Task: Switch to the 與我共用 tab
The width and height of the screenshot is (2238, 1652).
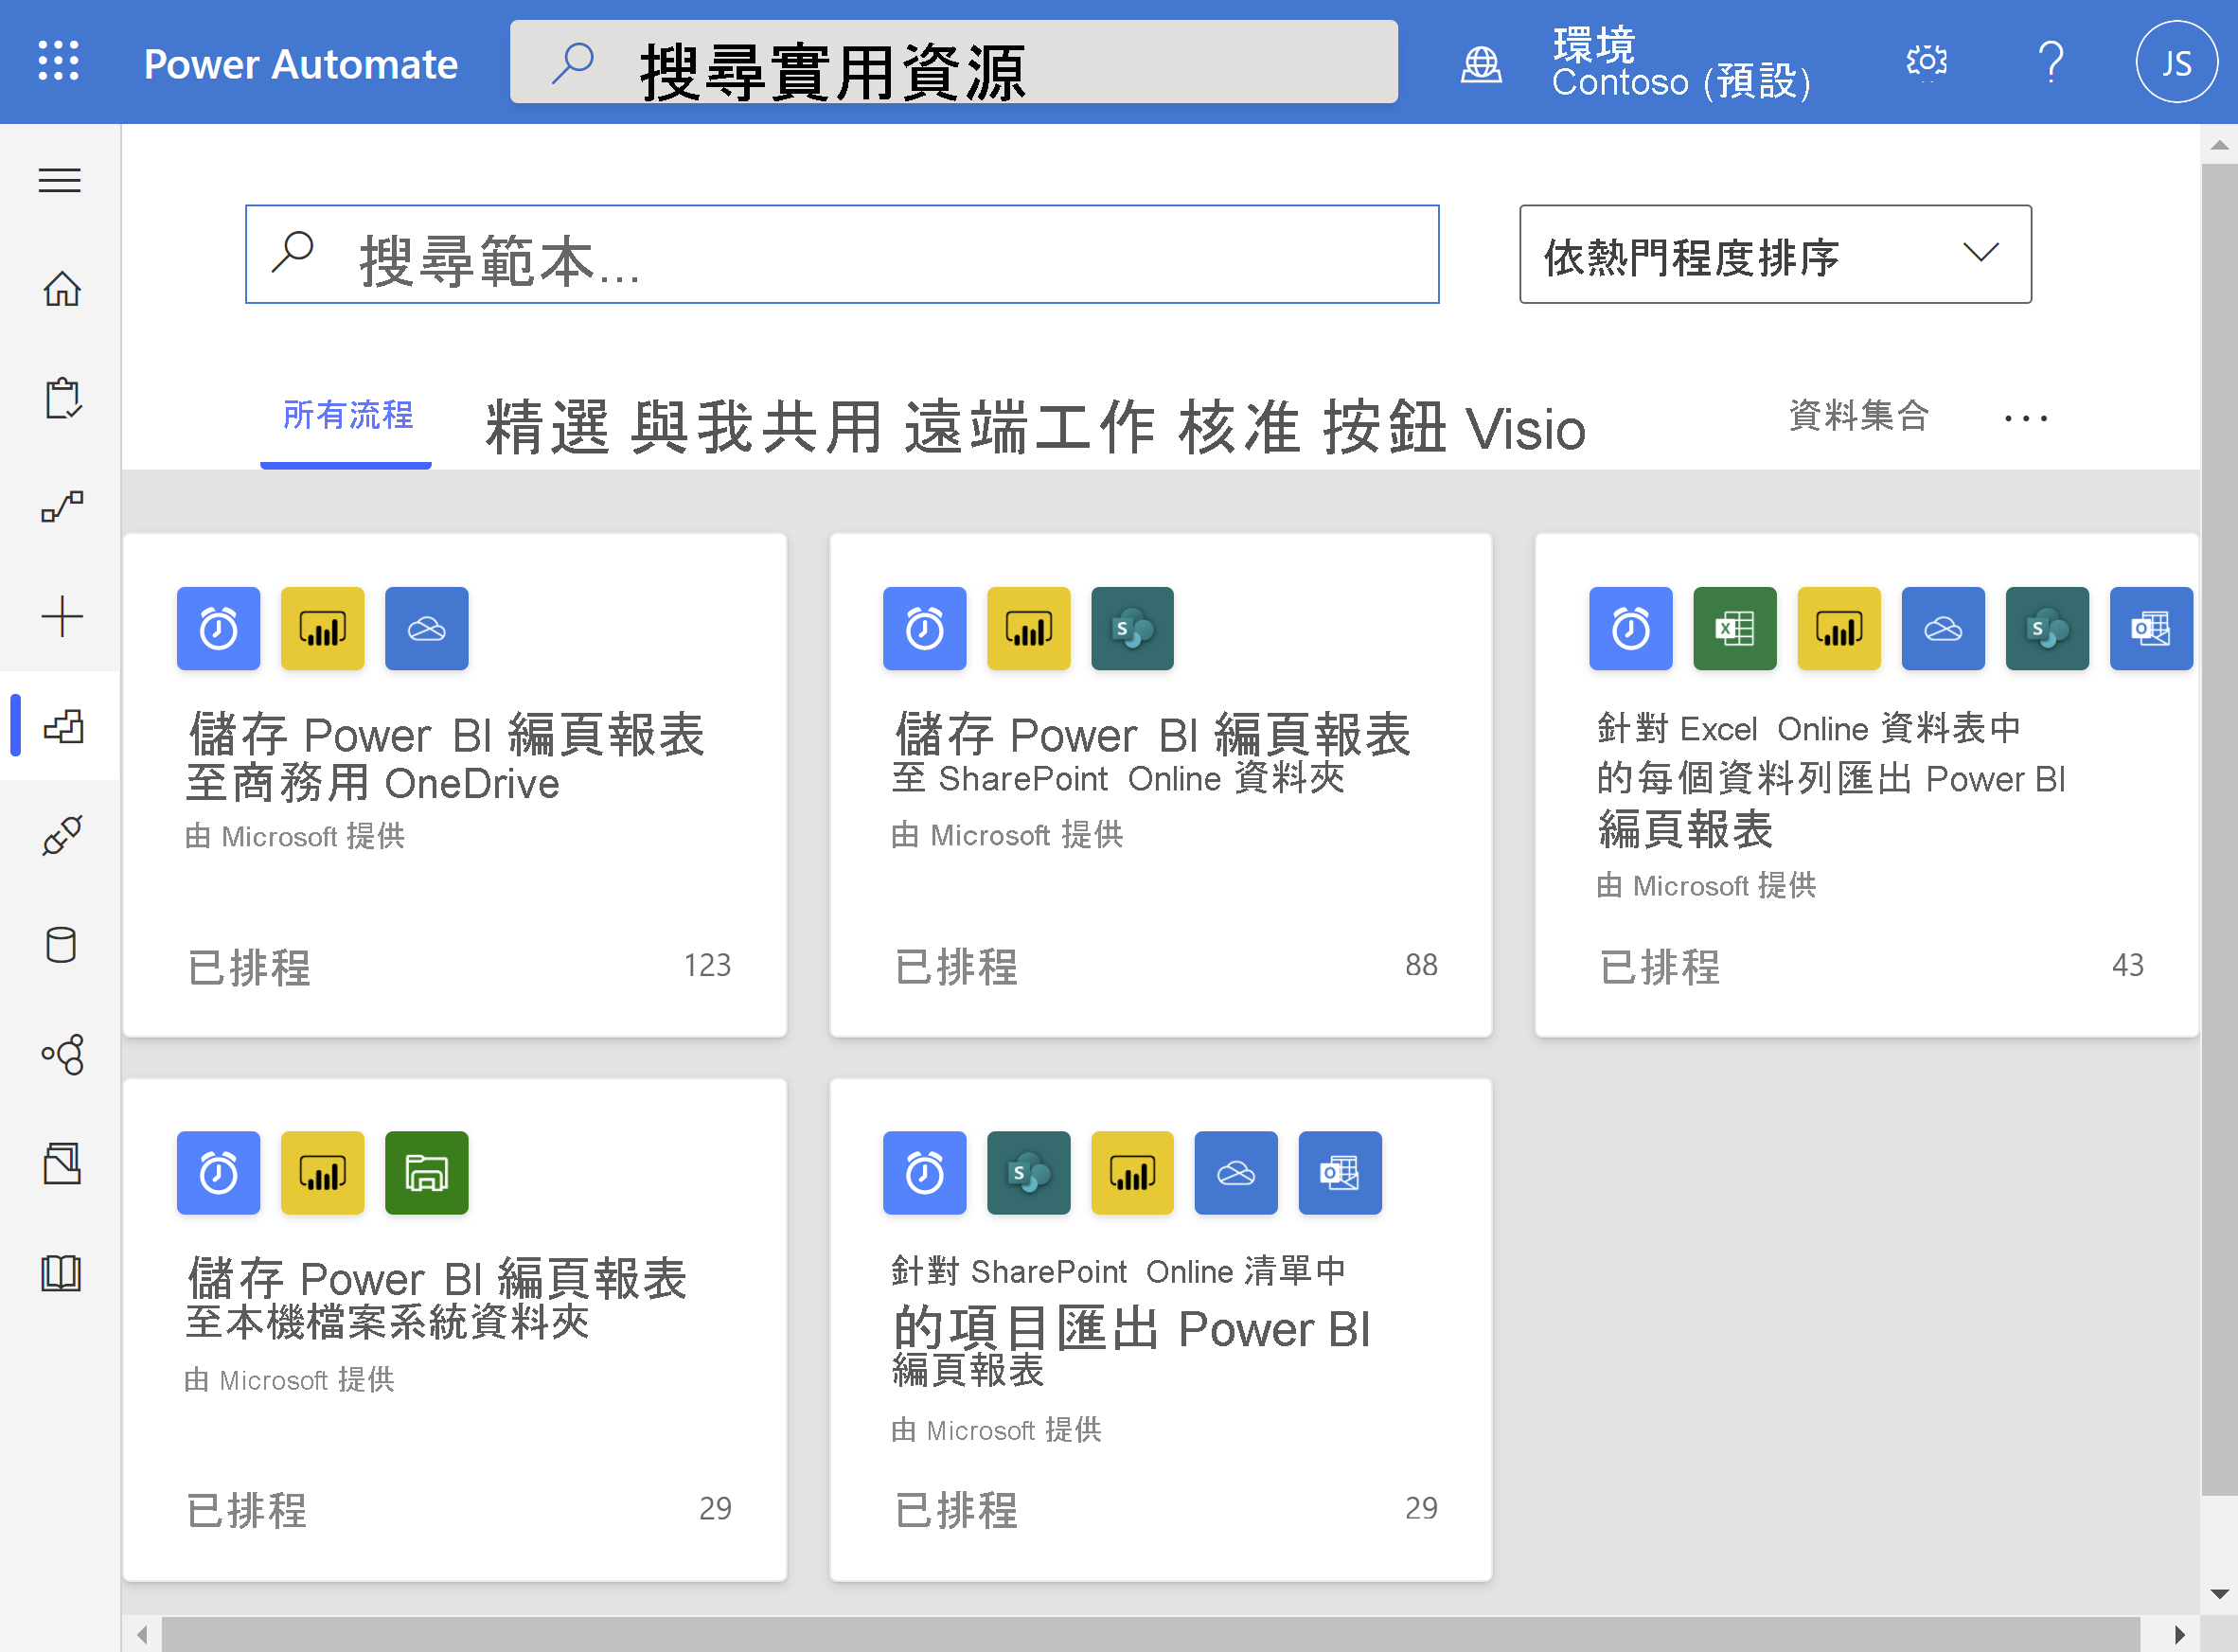Action: 757,427
